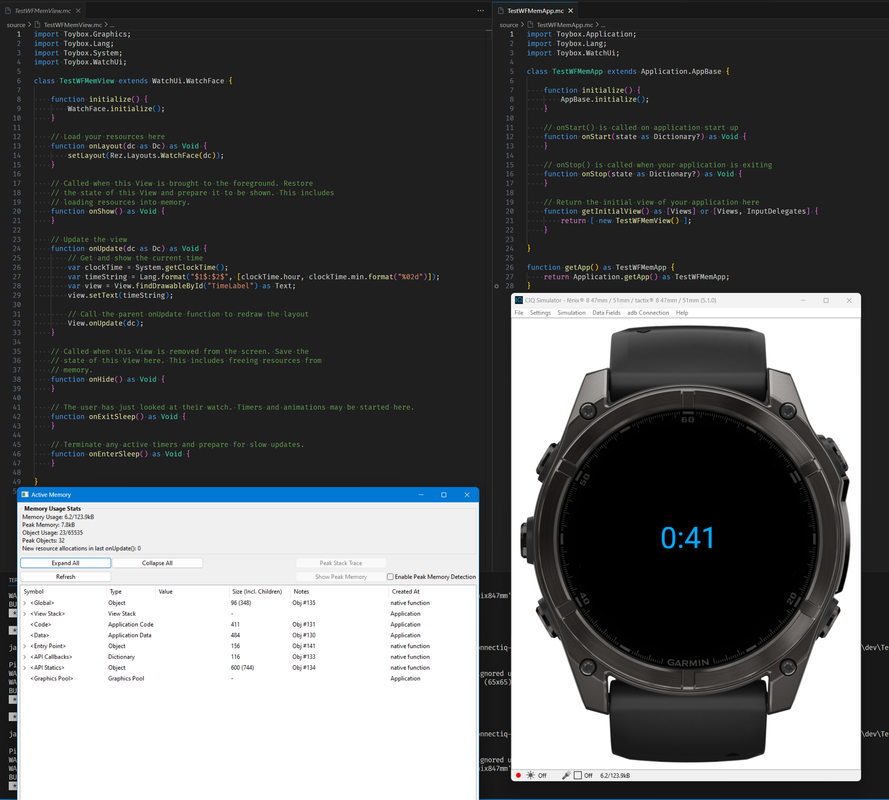The image size is (889, 800).
Task: Maximize the Active Memory window
Action: [443, 495]
